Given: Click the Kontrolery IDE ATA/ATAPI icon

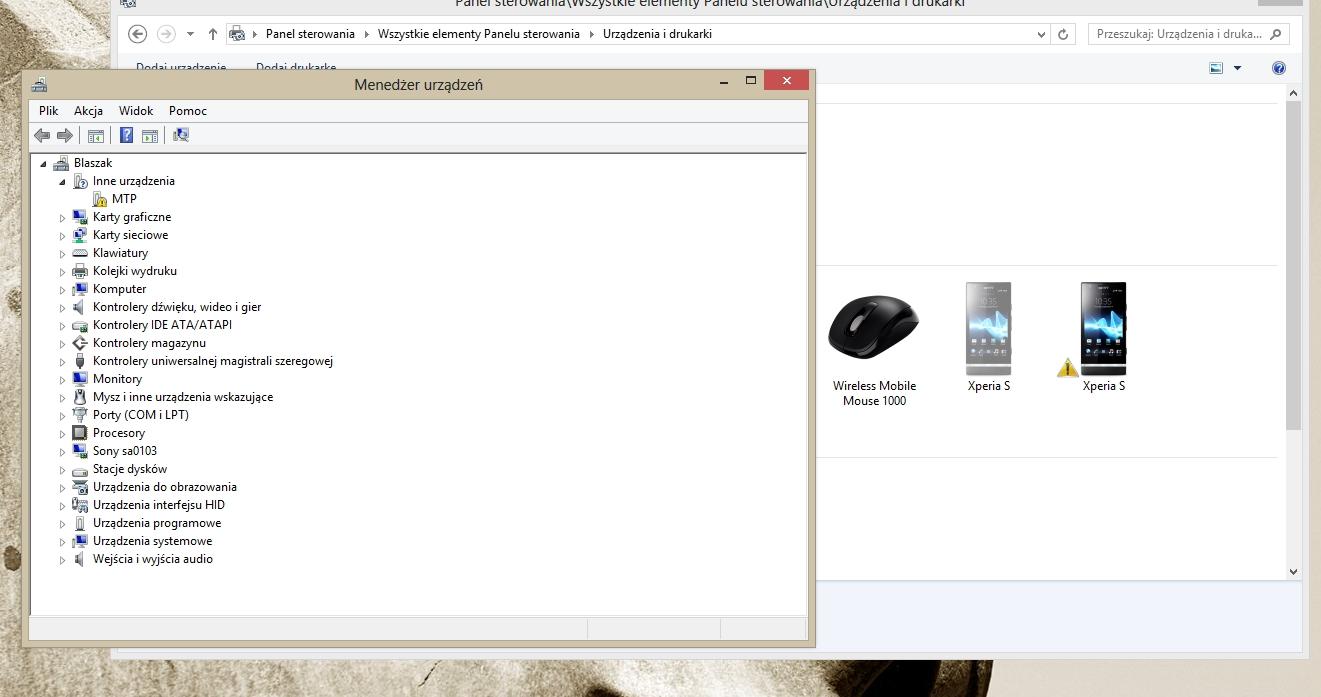Looking at the screenshot, I should pyautogui.click(x=80, y=325).
